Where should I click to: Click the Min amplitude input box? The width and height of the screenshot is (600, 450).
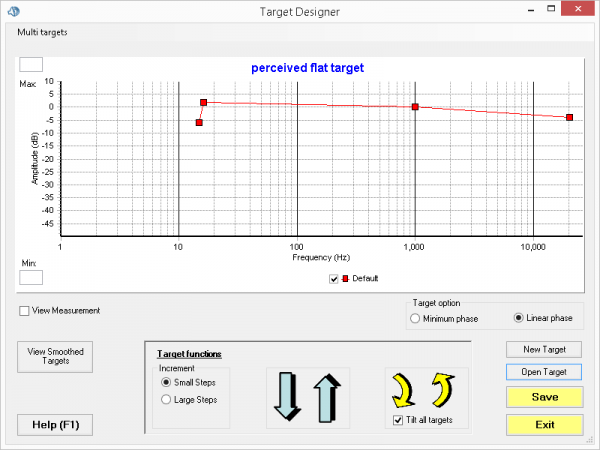tap(31, 277)
